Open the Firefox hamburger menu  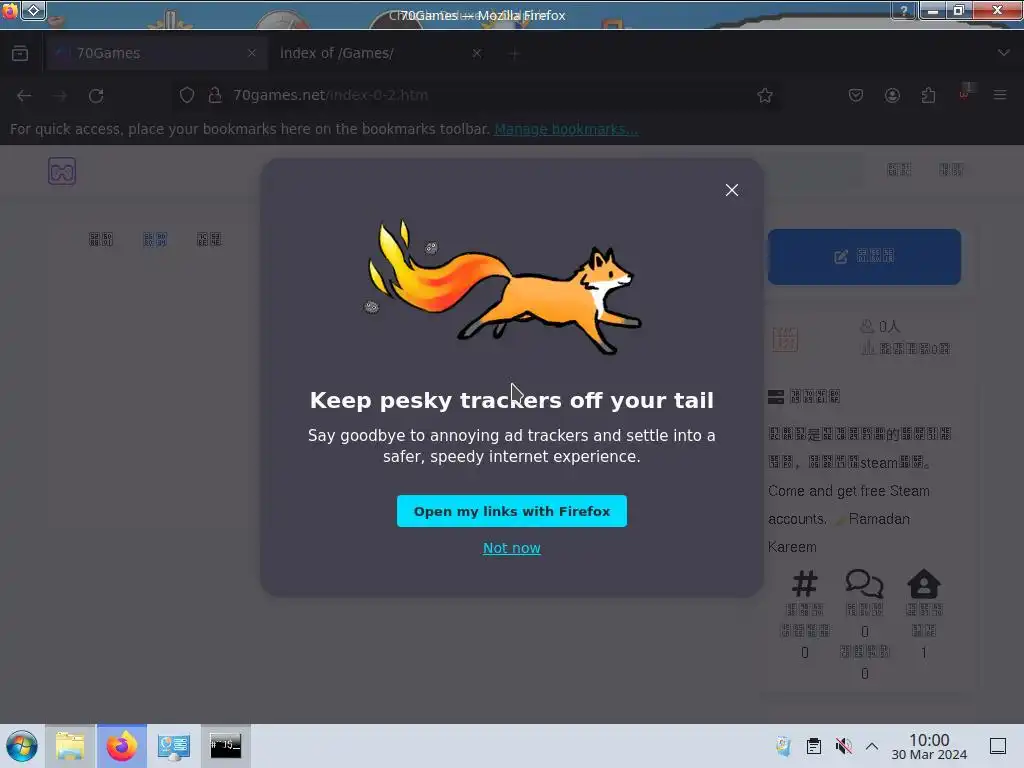[x=1000, y=95]
